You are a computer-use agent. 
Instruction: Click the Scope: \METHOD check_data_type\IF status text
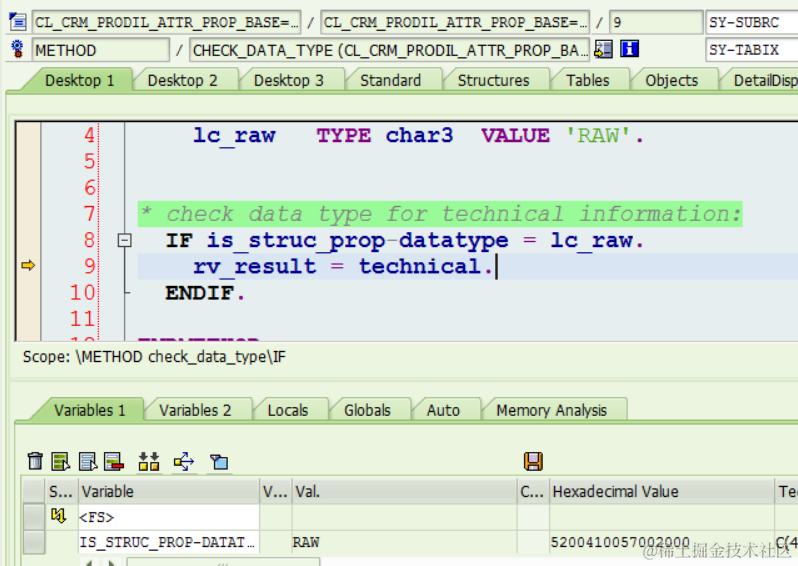[154, 357]
